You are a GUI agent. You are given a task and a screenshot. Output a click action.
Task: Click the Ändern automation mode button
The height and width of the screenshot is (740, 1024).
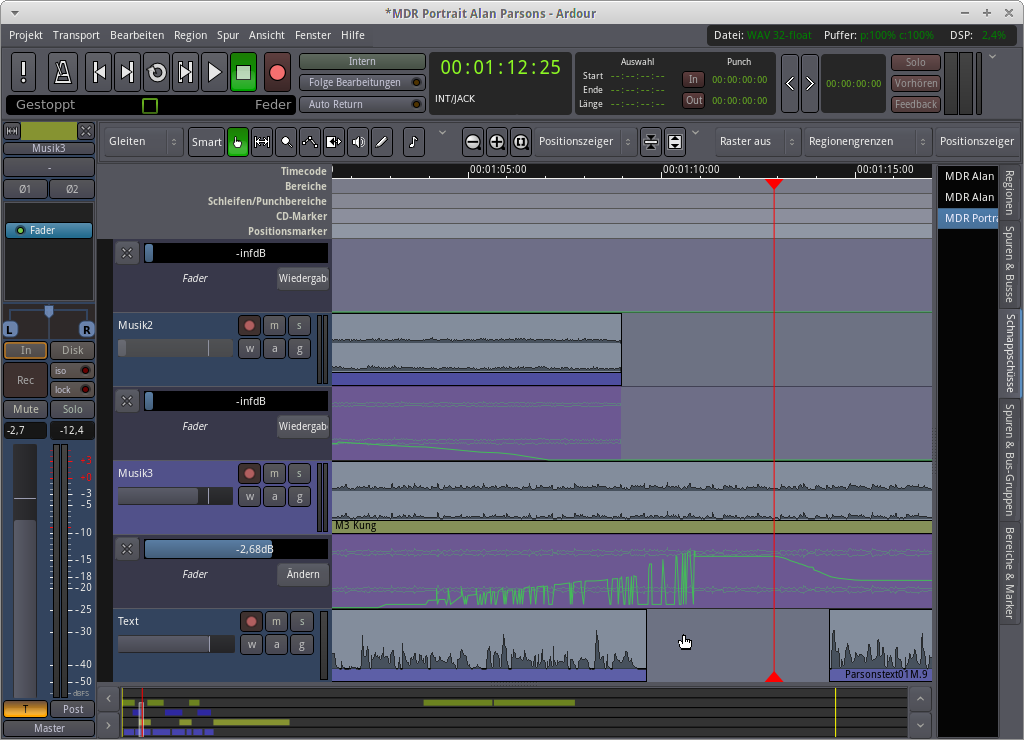(x=303, y=574)
